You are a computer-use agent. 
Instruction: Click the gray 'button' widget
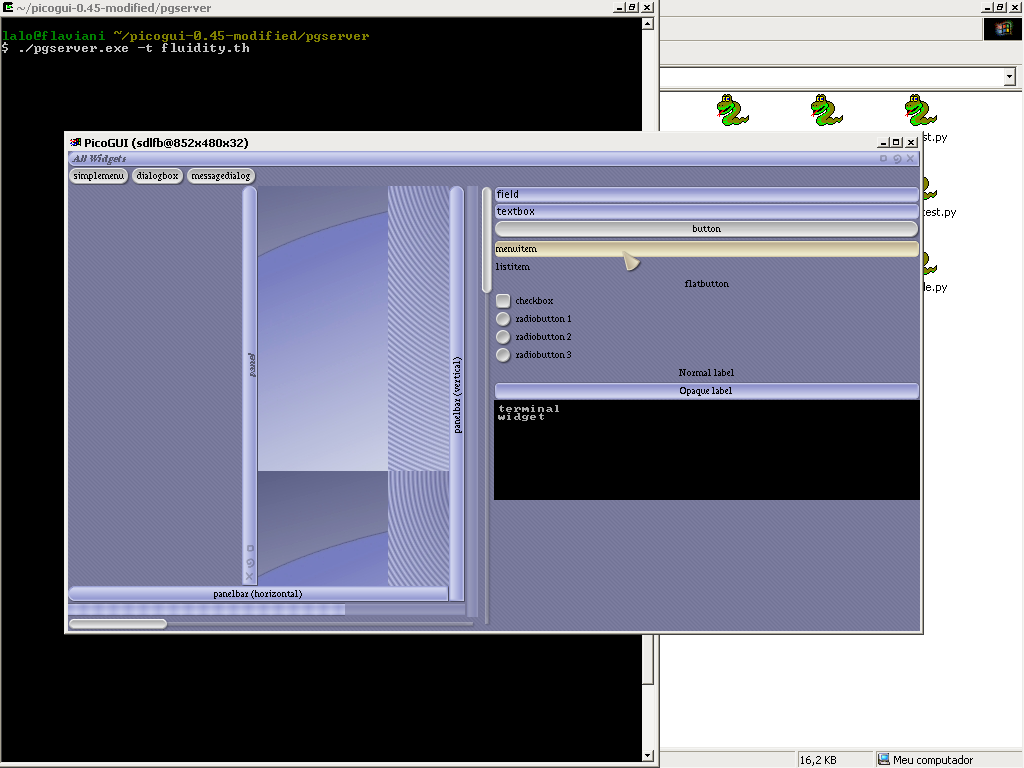[x=707, y=229]
